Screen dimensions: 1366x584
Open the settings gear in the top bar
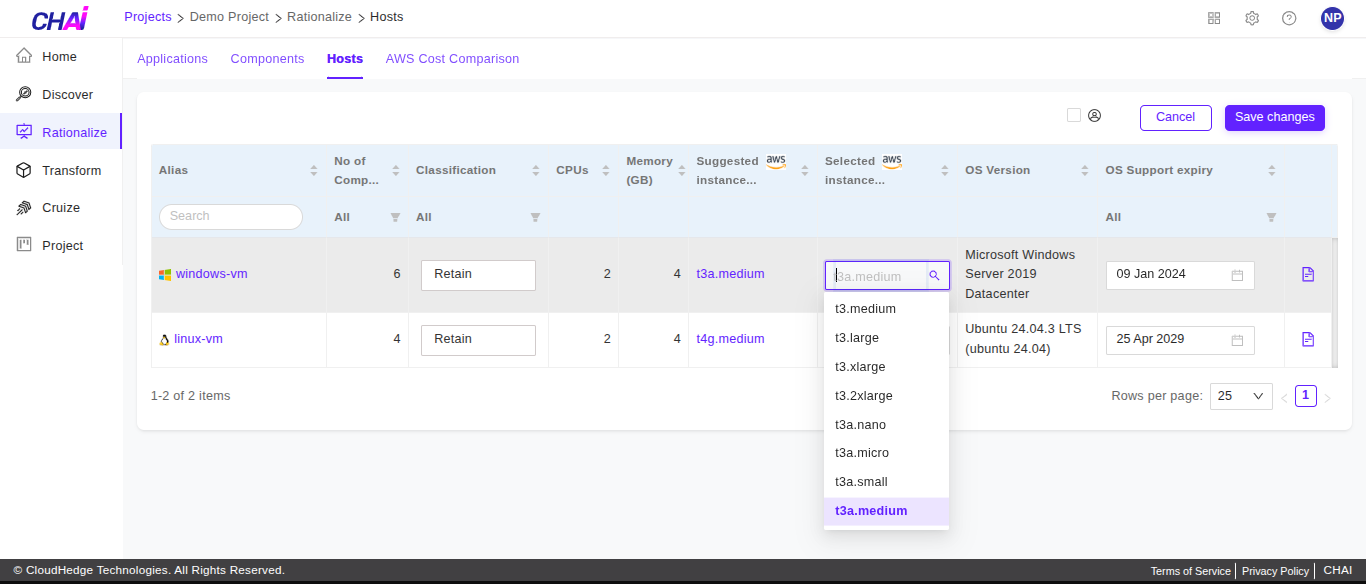click(x=1251, y=17)
